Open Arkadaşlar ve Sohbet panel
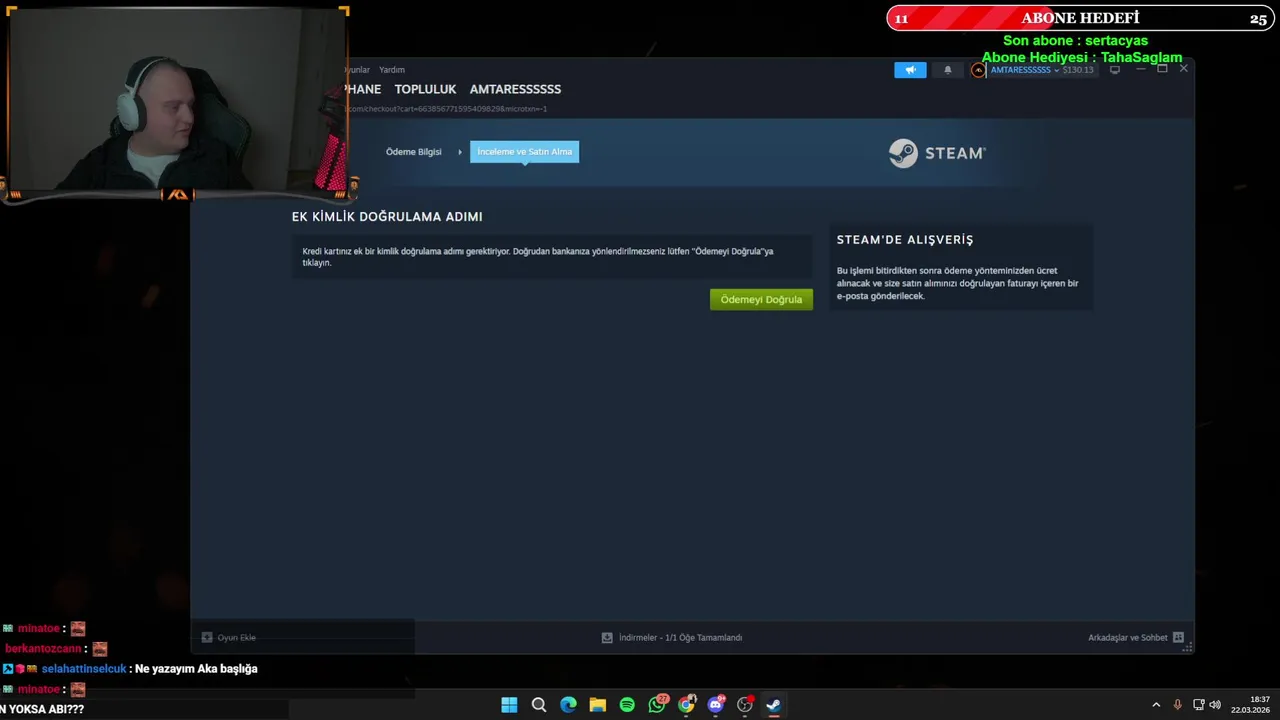 (1136, 637)
